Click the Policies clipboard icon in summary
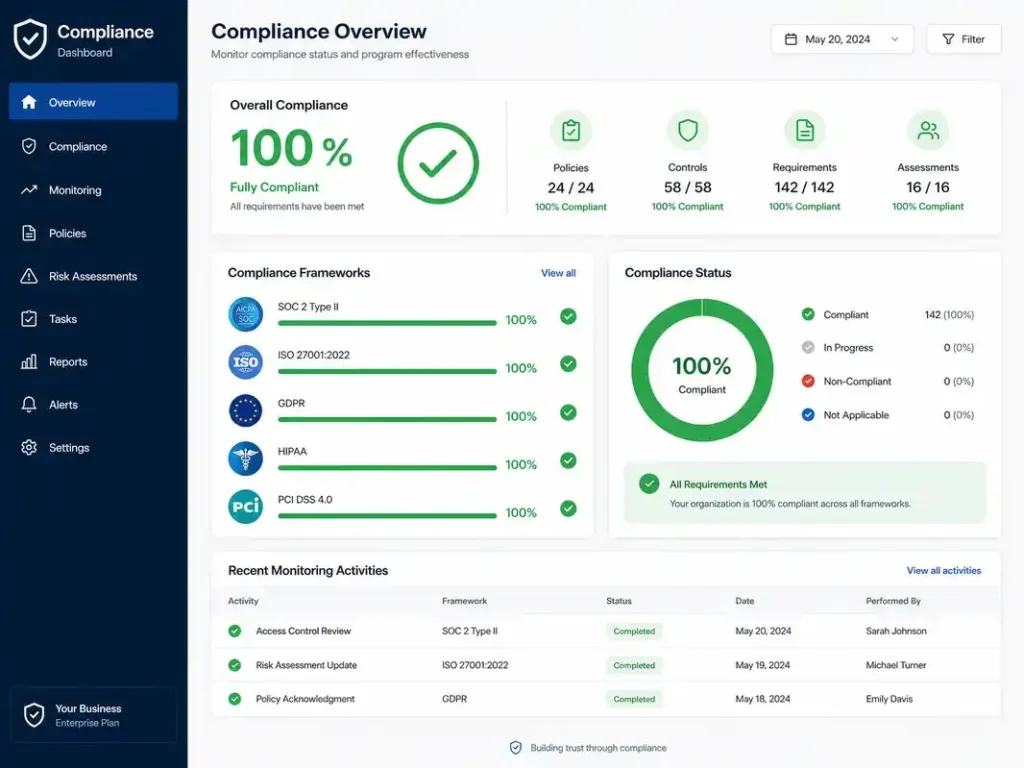This screenshot has height=768, width=1024. pos(571,131)
